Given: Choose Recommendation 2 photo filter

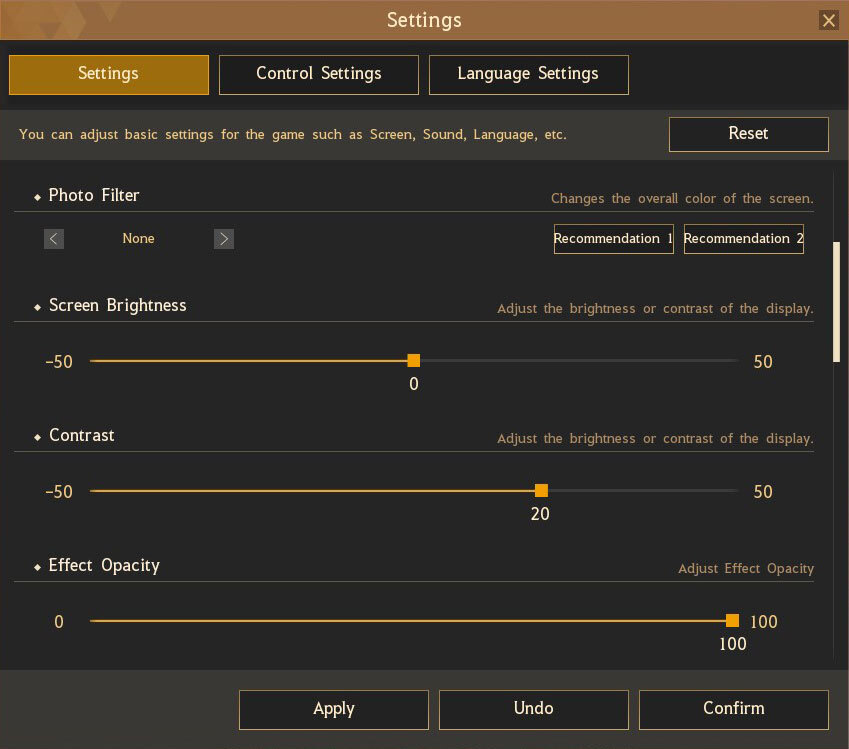Looking at the screenshot, I should click(x=743, y=239).
